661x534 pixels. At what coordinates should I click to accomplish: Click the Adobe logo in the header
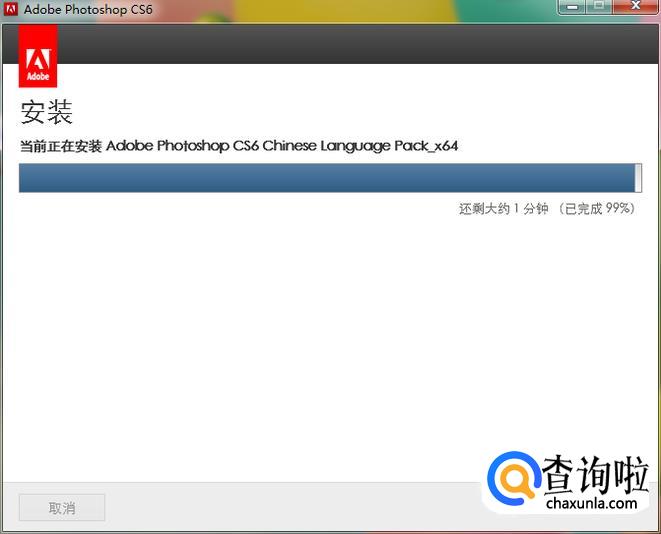tap(38, 56)
